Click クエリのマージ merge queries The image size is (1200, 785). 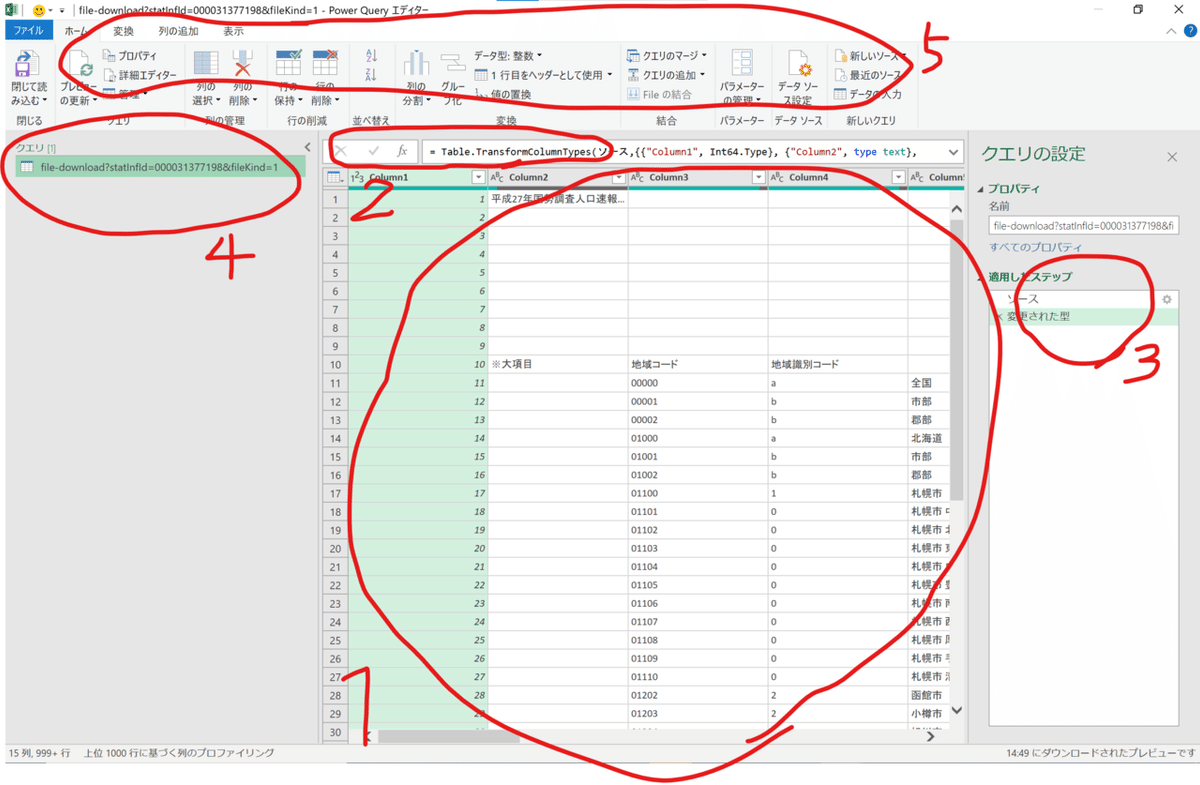point(666,56)
